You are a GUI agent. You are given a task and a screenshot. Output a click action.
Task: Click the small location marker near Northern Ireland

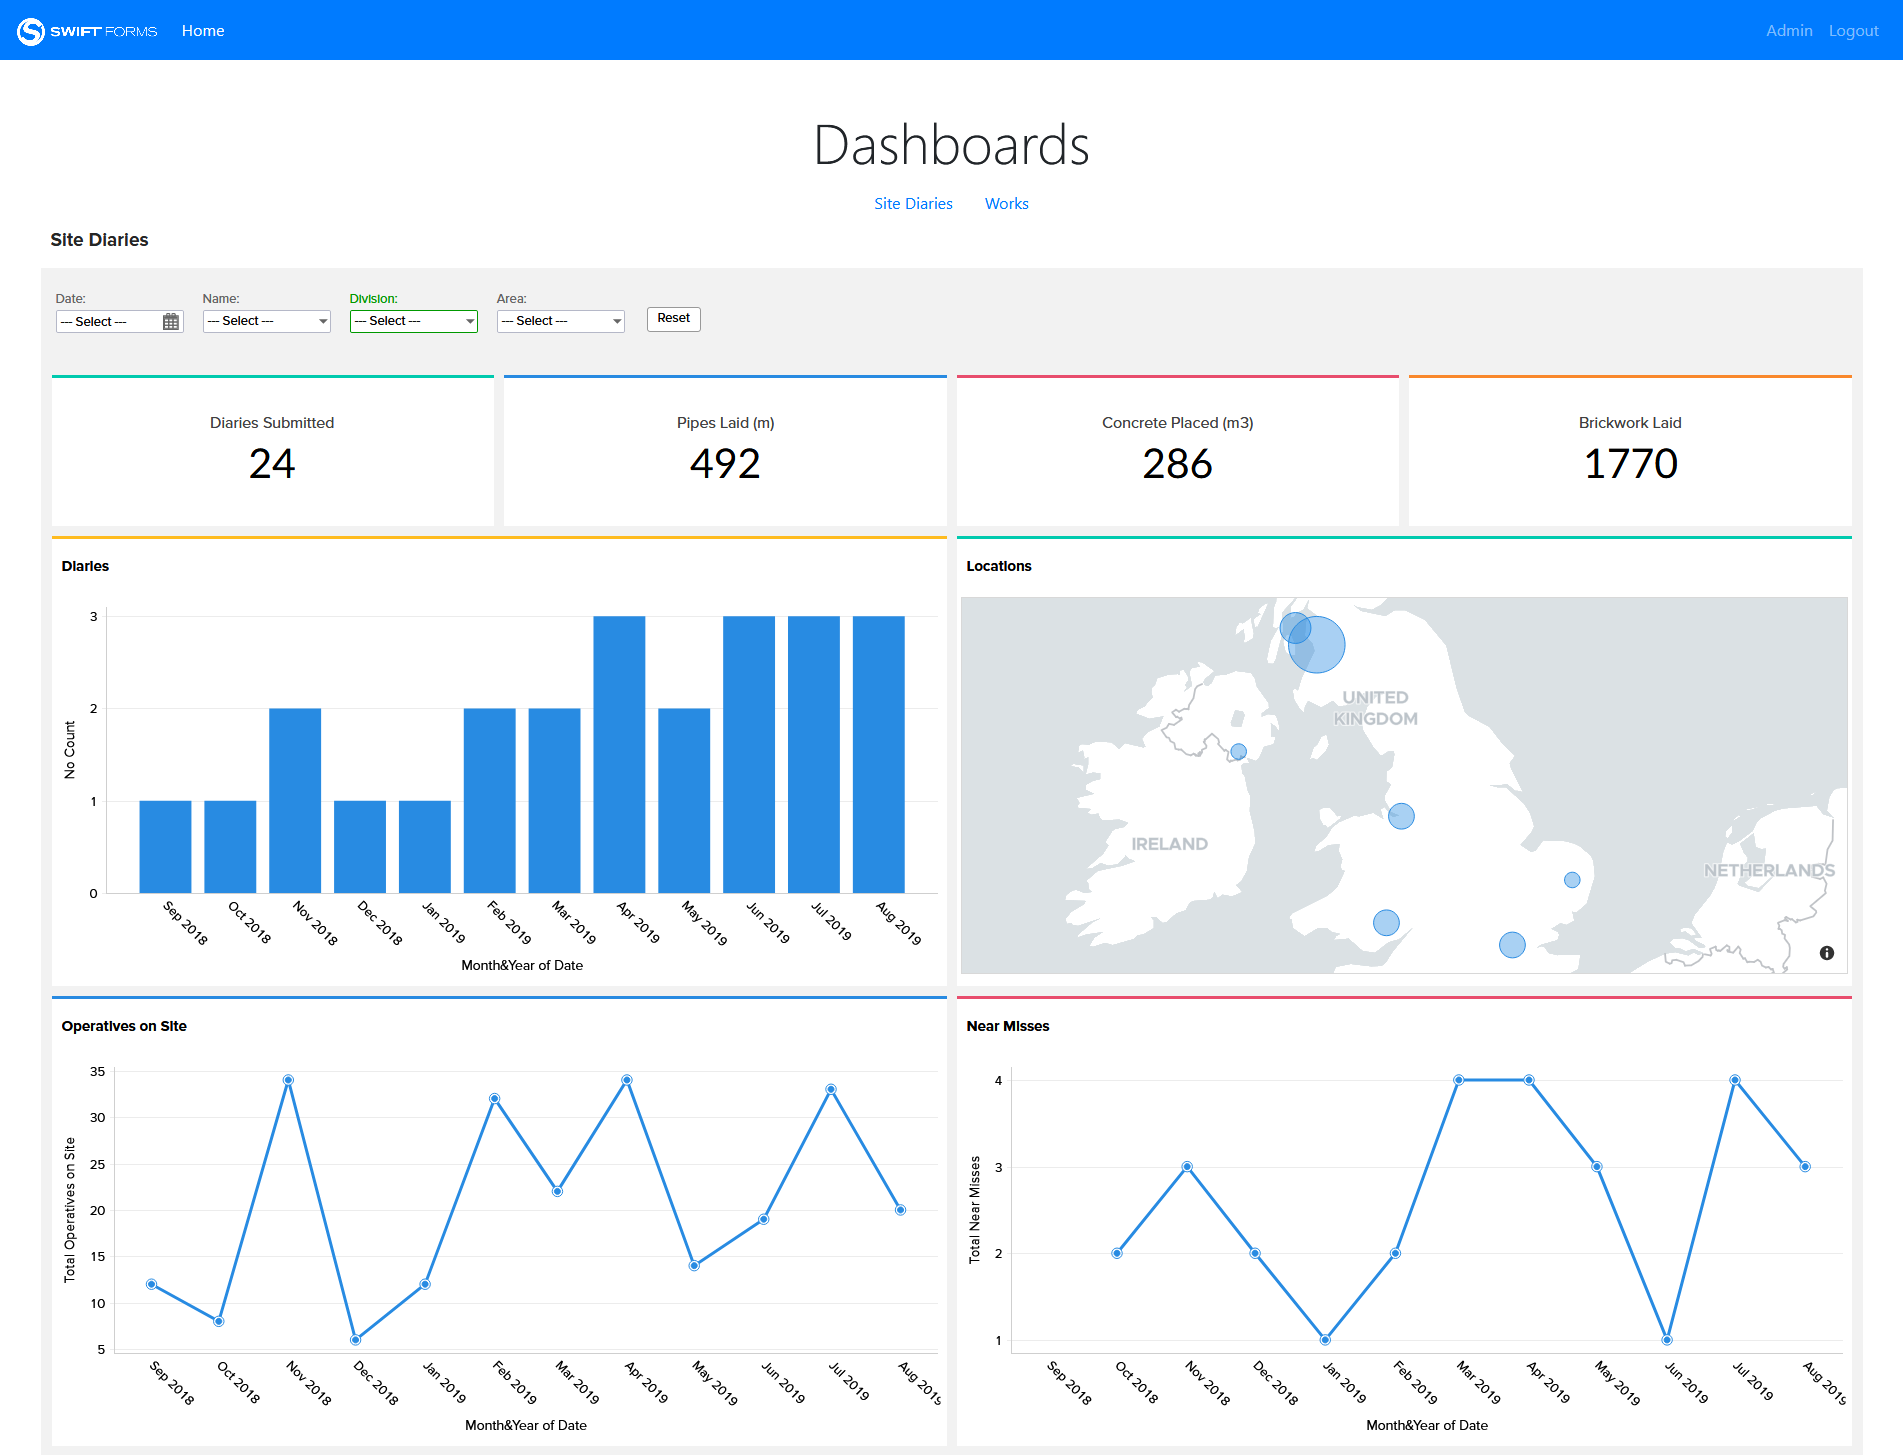[1238, 750]
